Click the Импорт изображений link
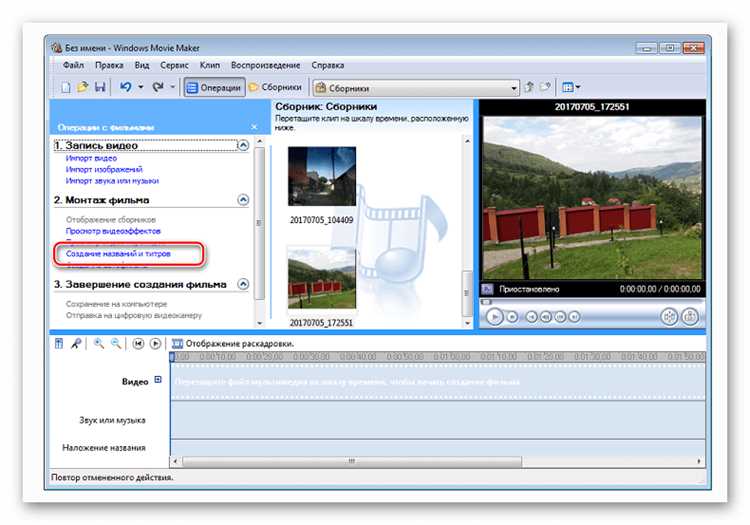Viewport: 750px width, 525px height. (x=104, y=169)
